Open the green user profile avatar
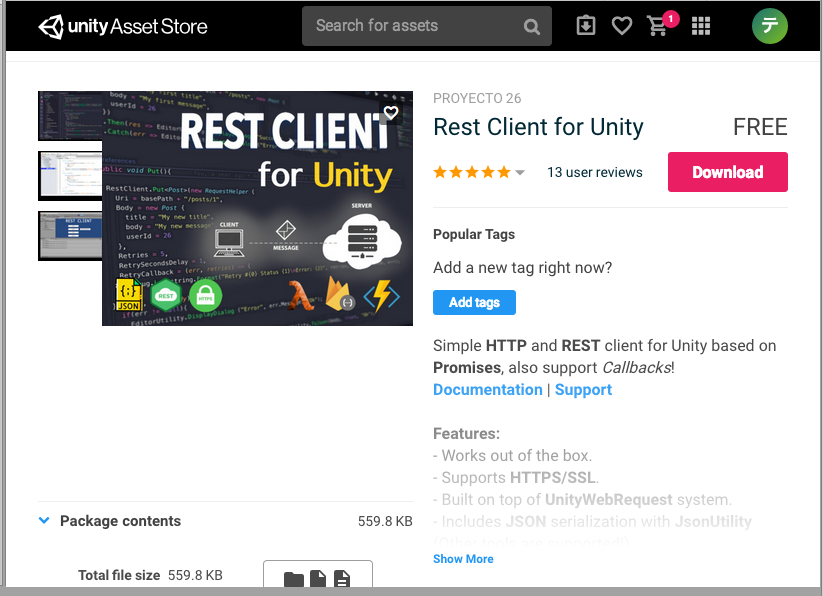This screenshot has height=596, width=823. click(769, 25)
